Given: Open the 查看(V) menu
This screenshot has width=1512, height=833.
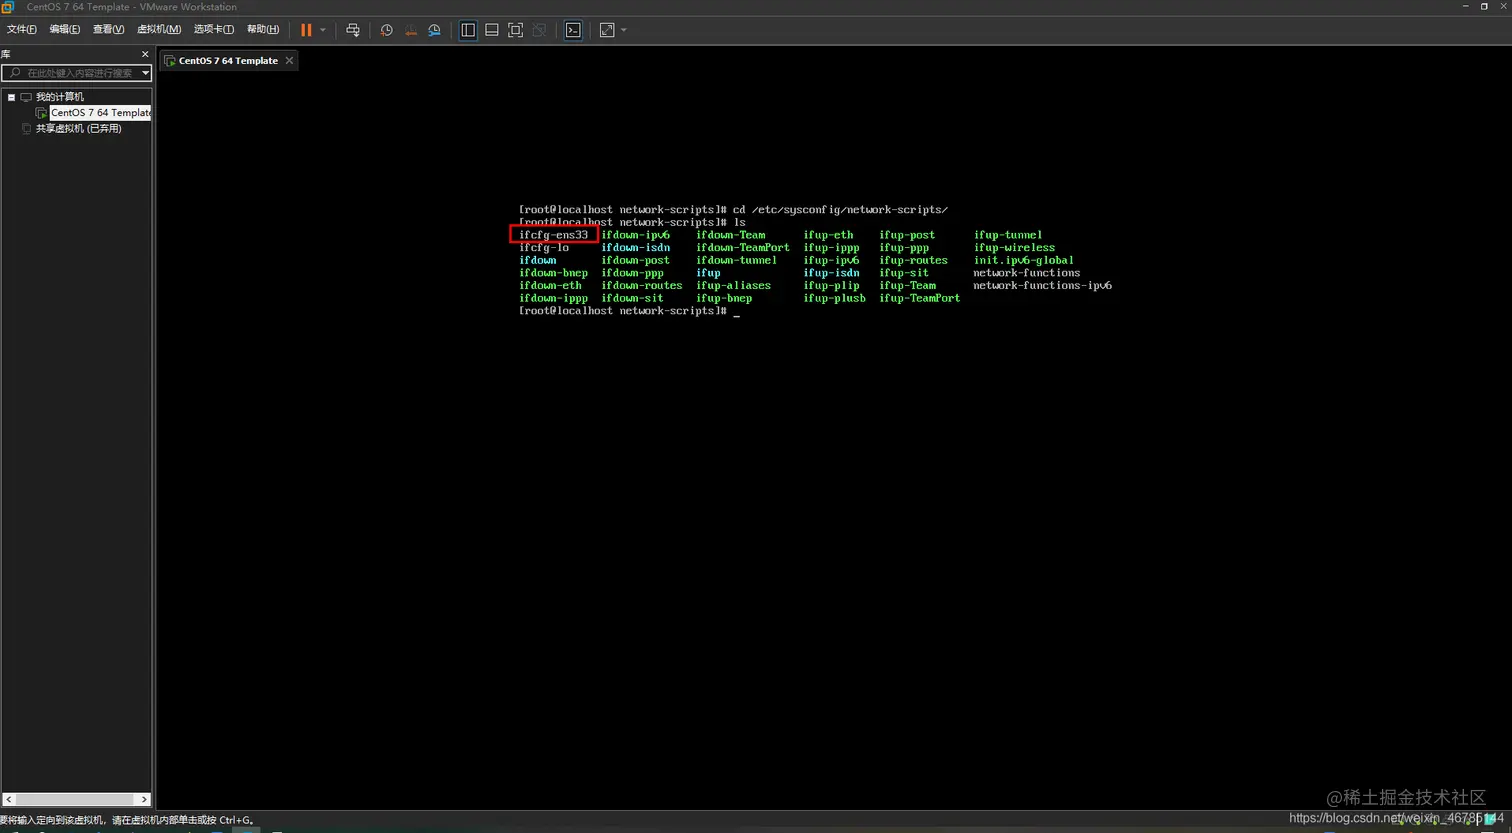Looking at the screenshot, I should (109, 30).
